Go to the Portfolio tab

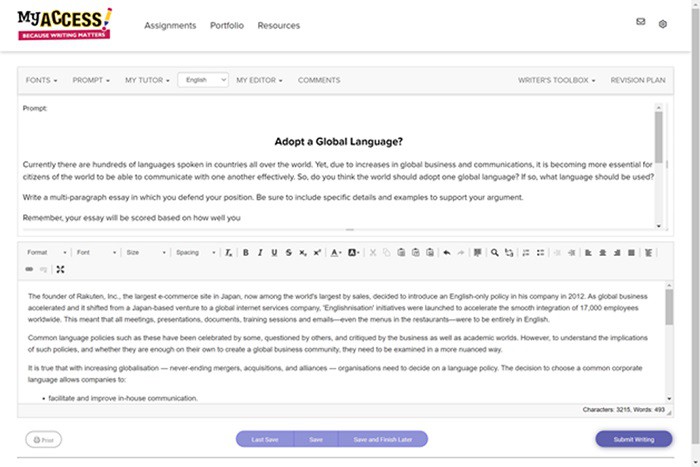coord(227,25)
